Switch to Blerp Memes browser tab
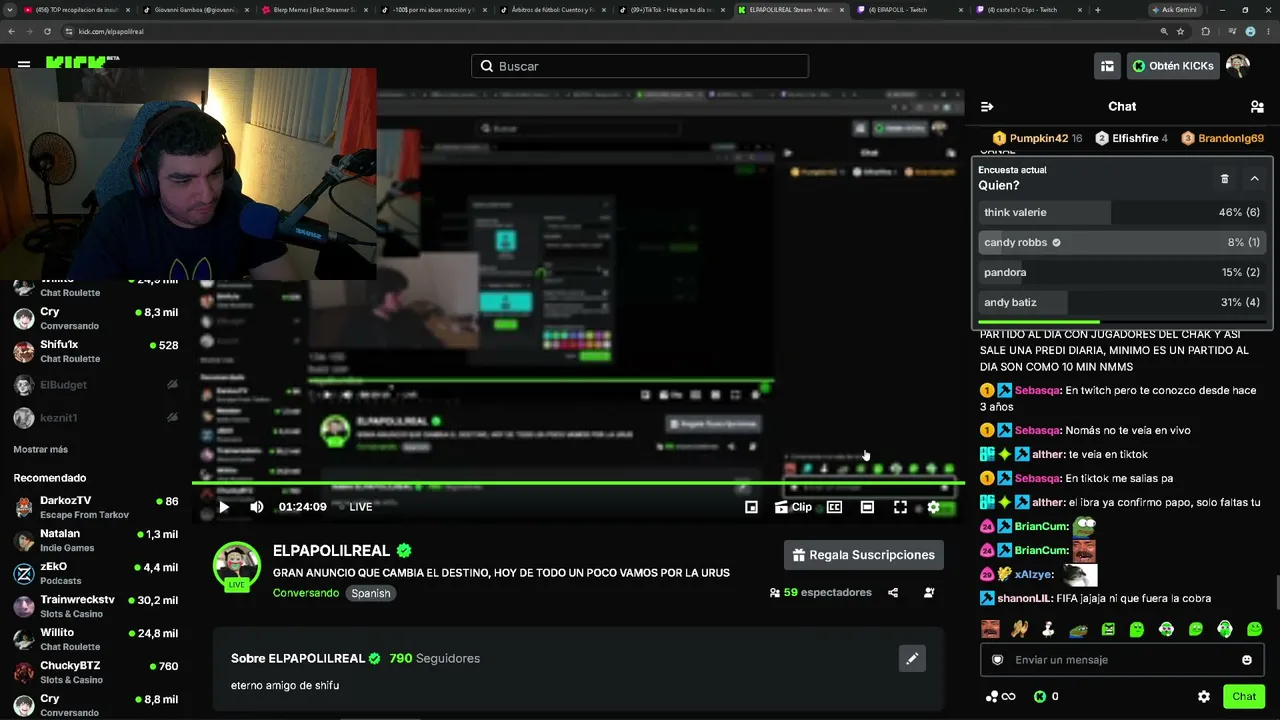 (314, 10)
